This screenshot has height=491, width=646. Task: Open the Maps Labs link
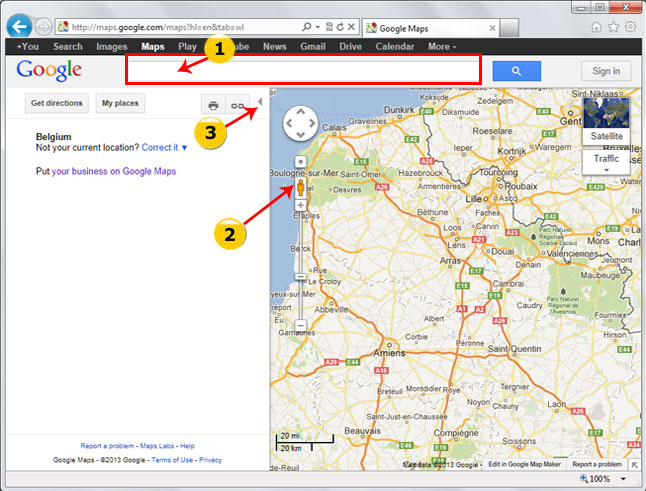tap(157, 446)
